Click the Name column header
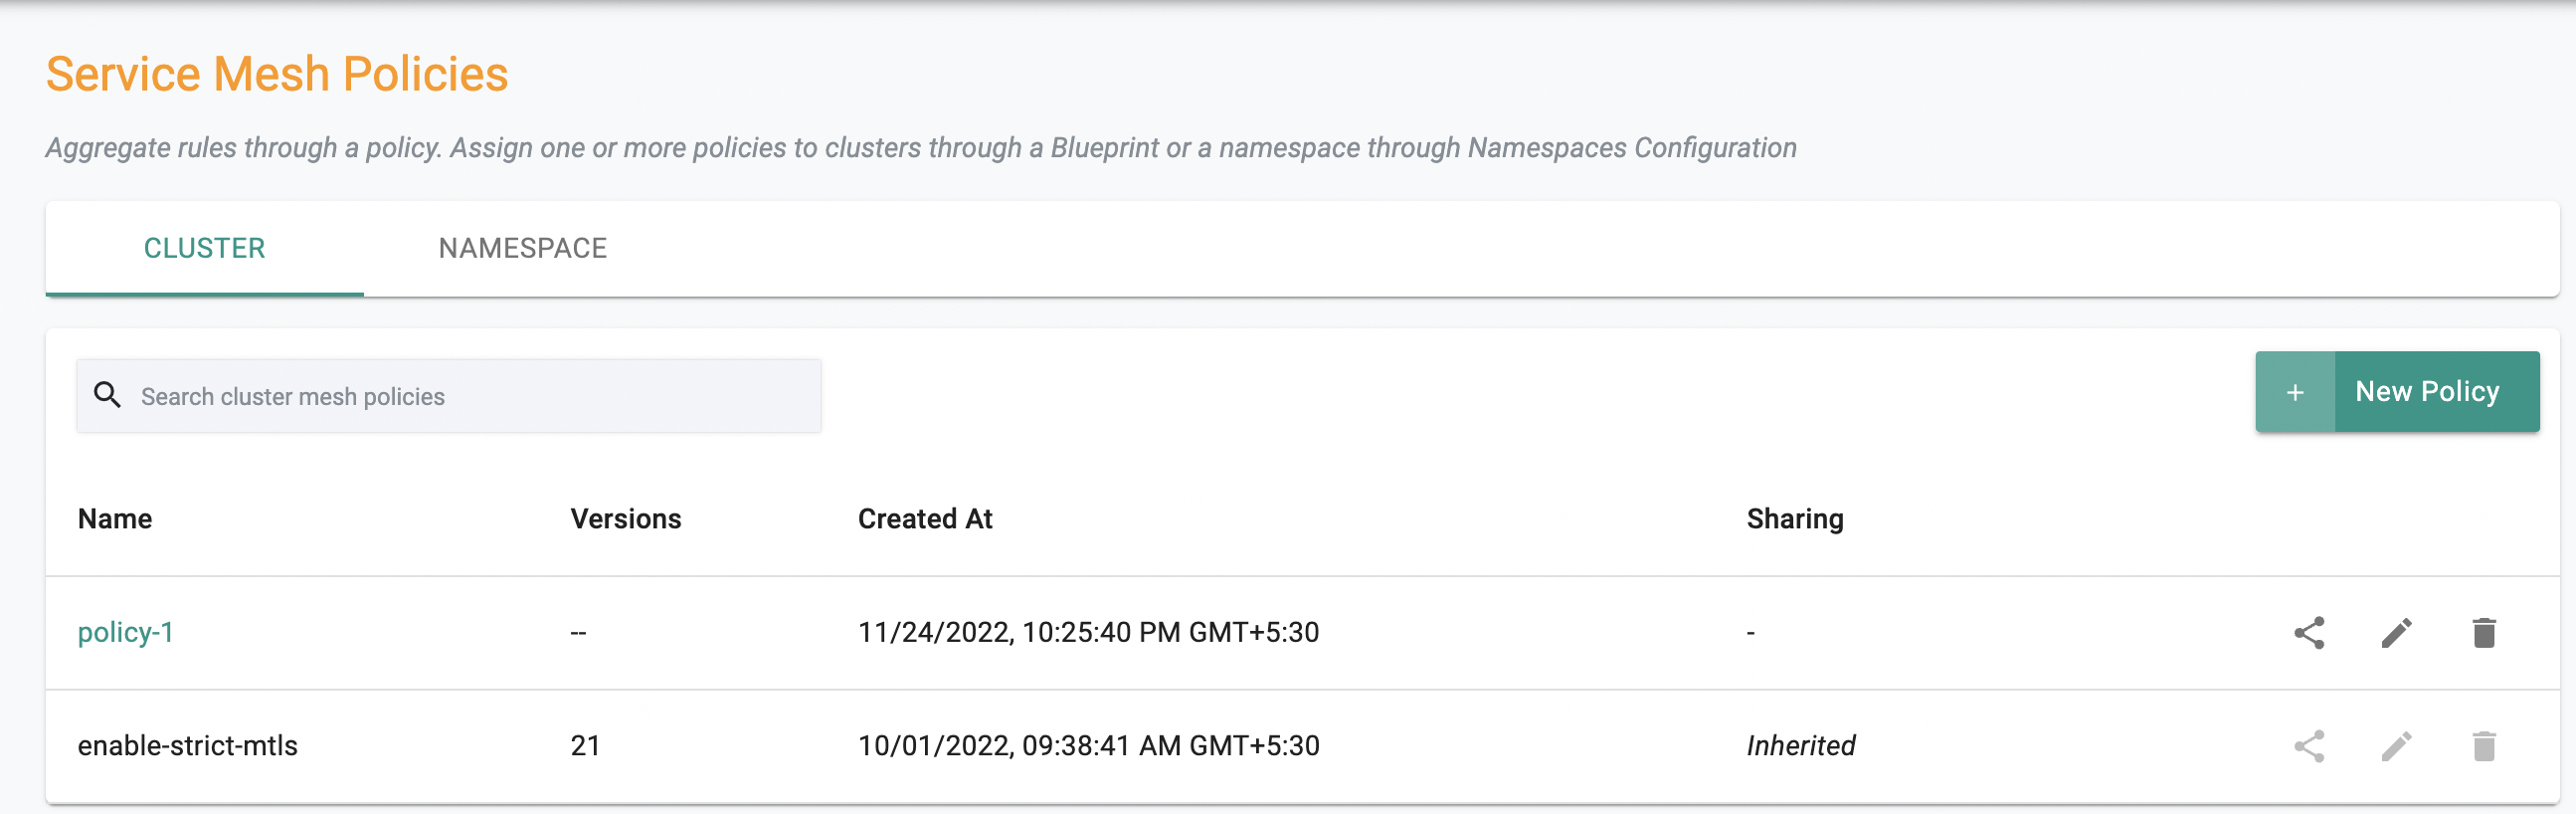 (115, 519)
